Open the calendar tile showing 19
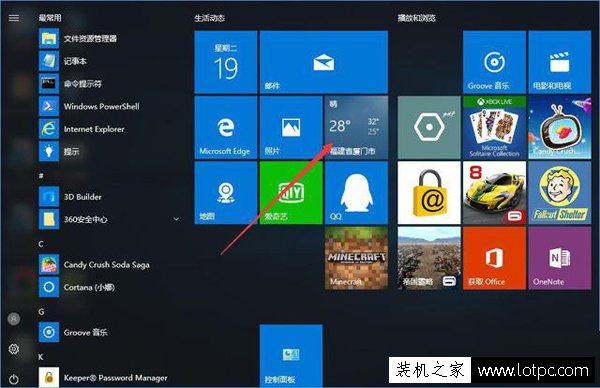Image resolution: width=600 pixels, height=388 pixels. pyautogui.click(x=226, y=62)
